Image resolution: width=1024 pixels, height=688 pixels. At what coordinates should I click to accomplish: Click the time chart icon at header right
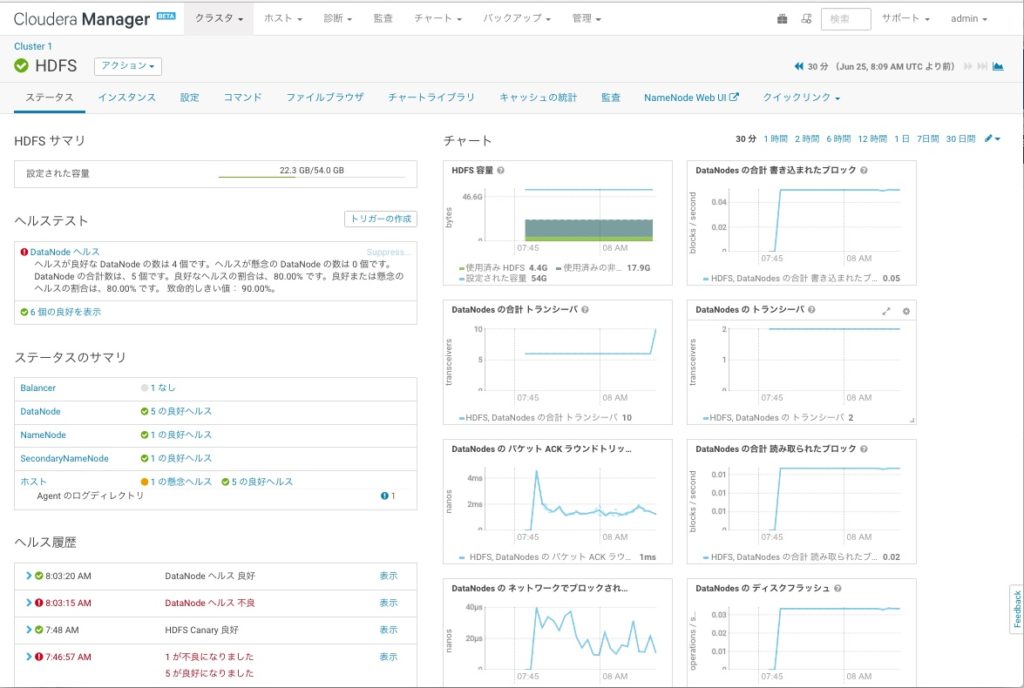997,66
